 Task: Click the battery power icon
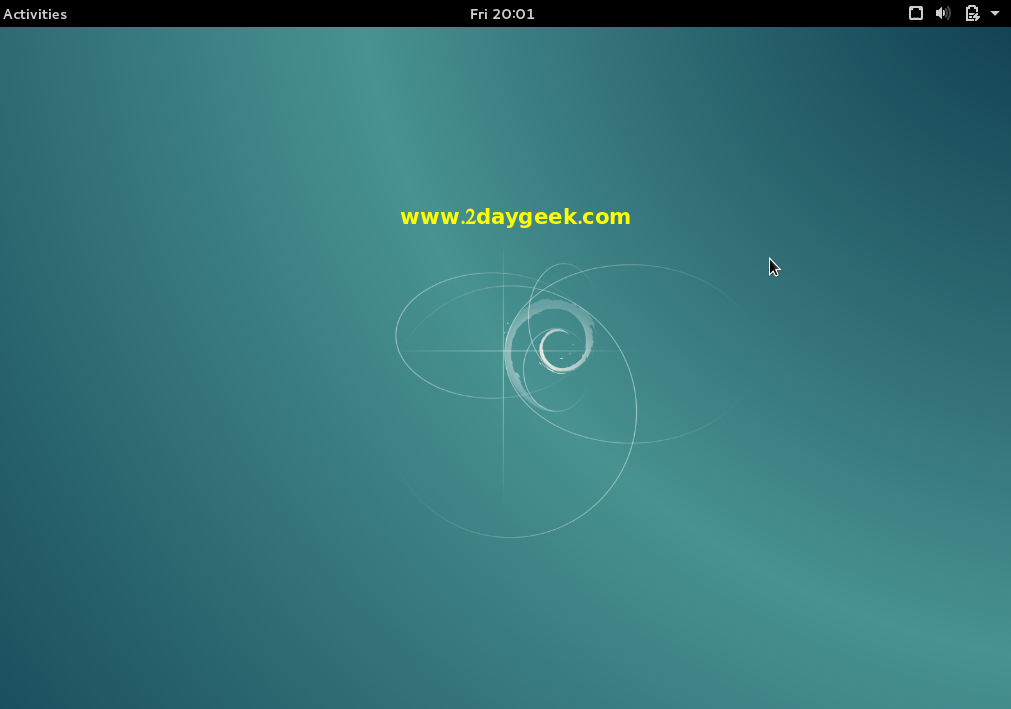coord(972,13)
